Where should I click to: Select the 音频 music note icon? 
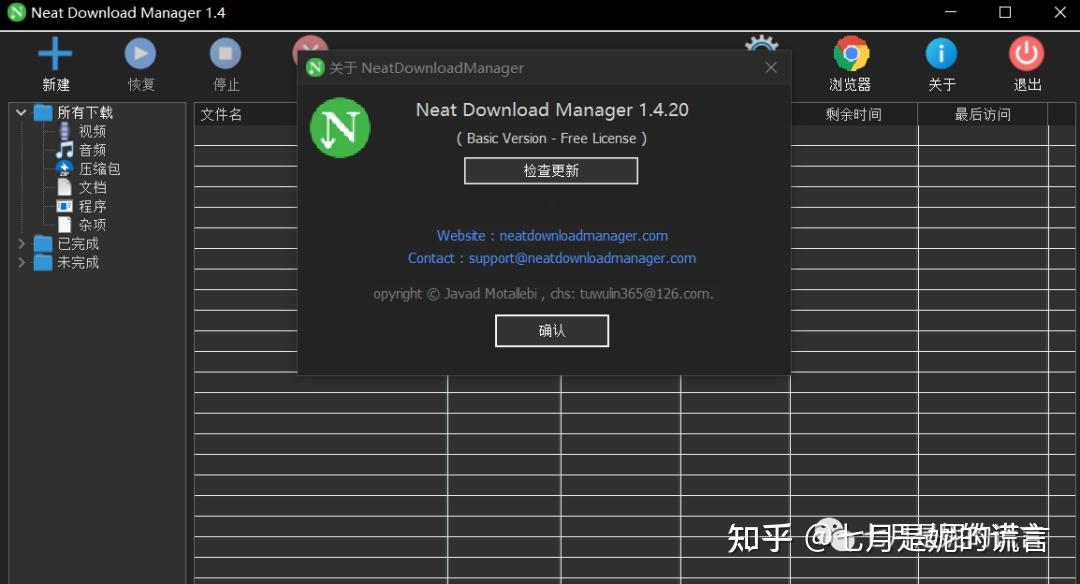(x=65, y=149)
